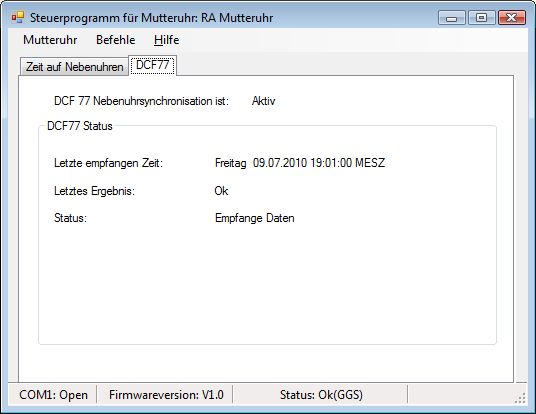The image size is (536, 414).
Task: Maximize the Steuerprogramm window
Action: click(481, 17)
